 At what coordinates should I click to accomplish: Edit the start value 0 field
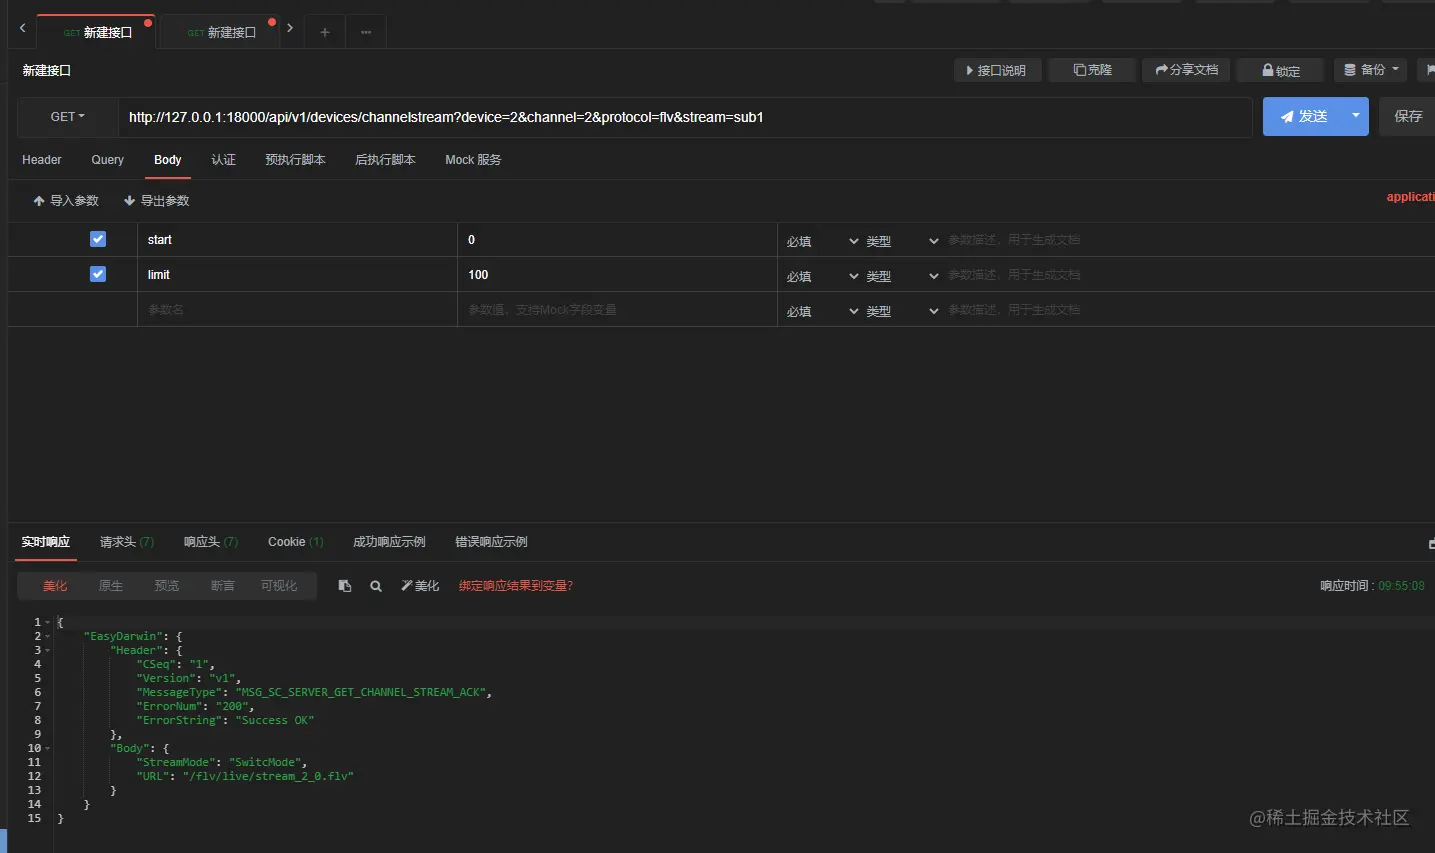click(617, 240)
